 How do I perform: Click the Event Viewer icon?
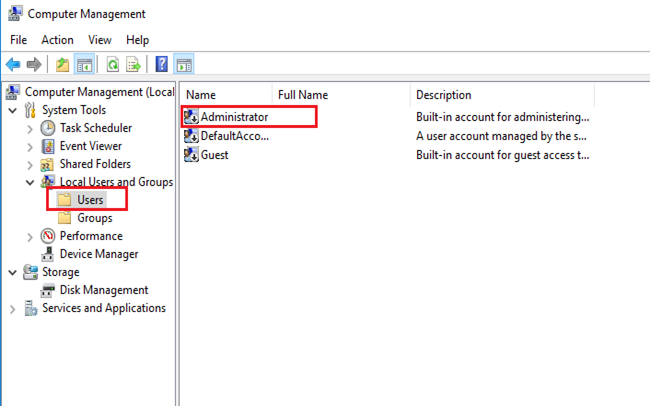[48, 146]
